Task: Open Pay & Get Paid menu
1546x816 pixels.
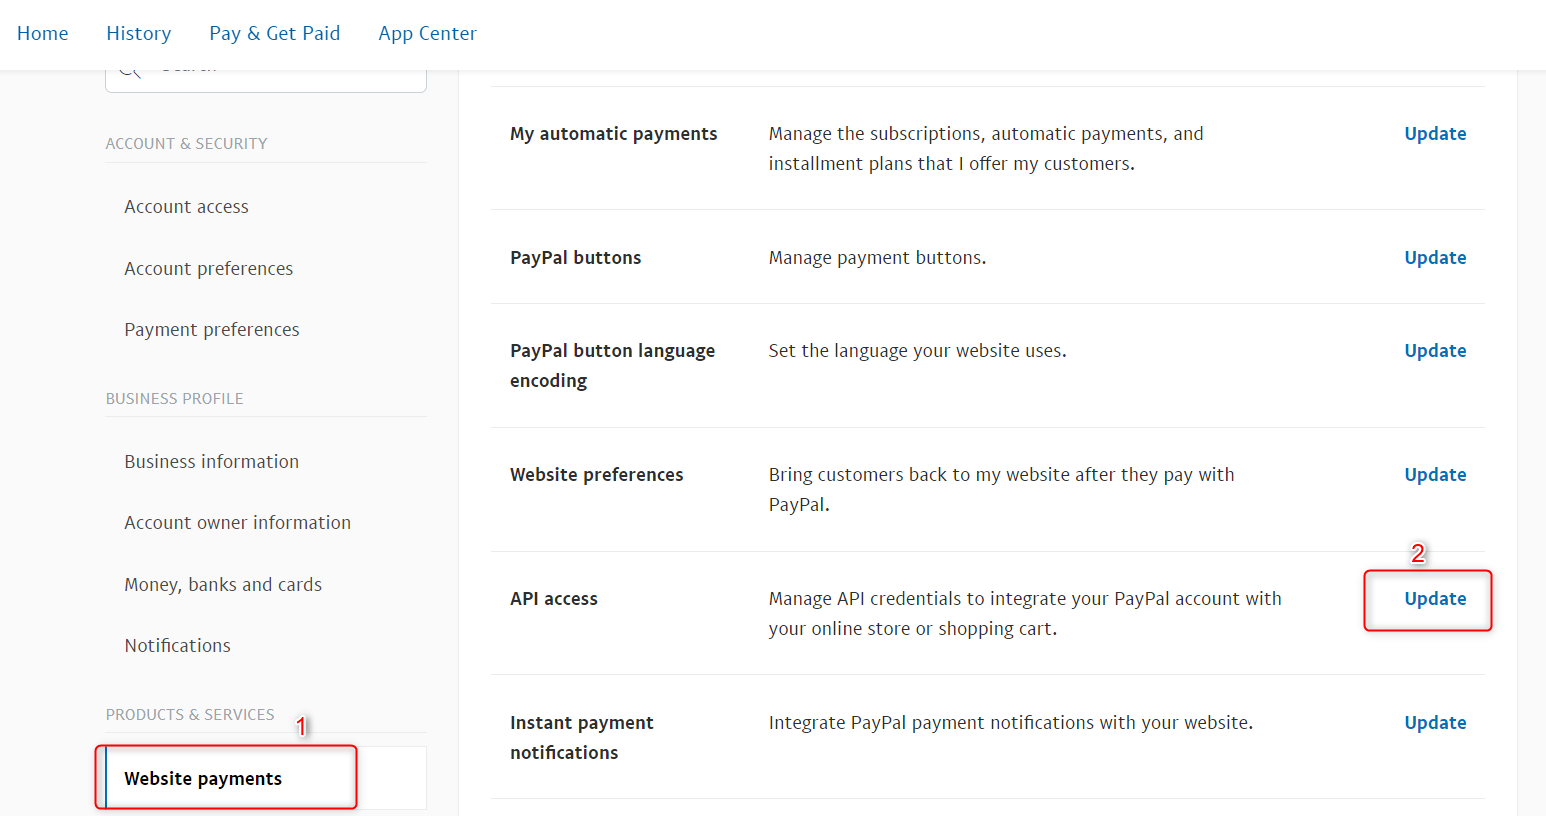Action: [275, 33]
